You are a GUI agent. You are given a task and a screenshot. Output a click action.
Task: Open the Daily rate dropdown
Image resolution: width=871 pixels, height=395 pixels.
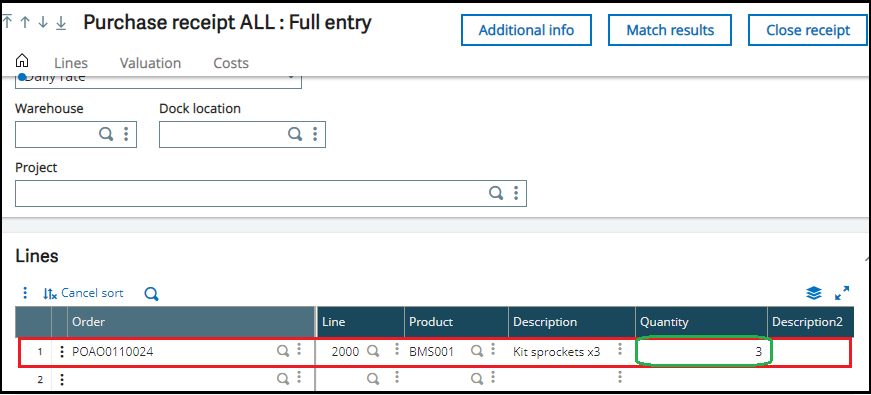pyautogui.click(x=158, y=78)
